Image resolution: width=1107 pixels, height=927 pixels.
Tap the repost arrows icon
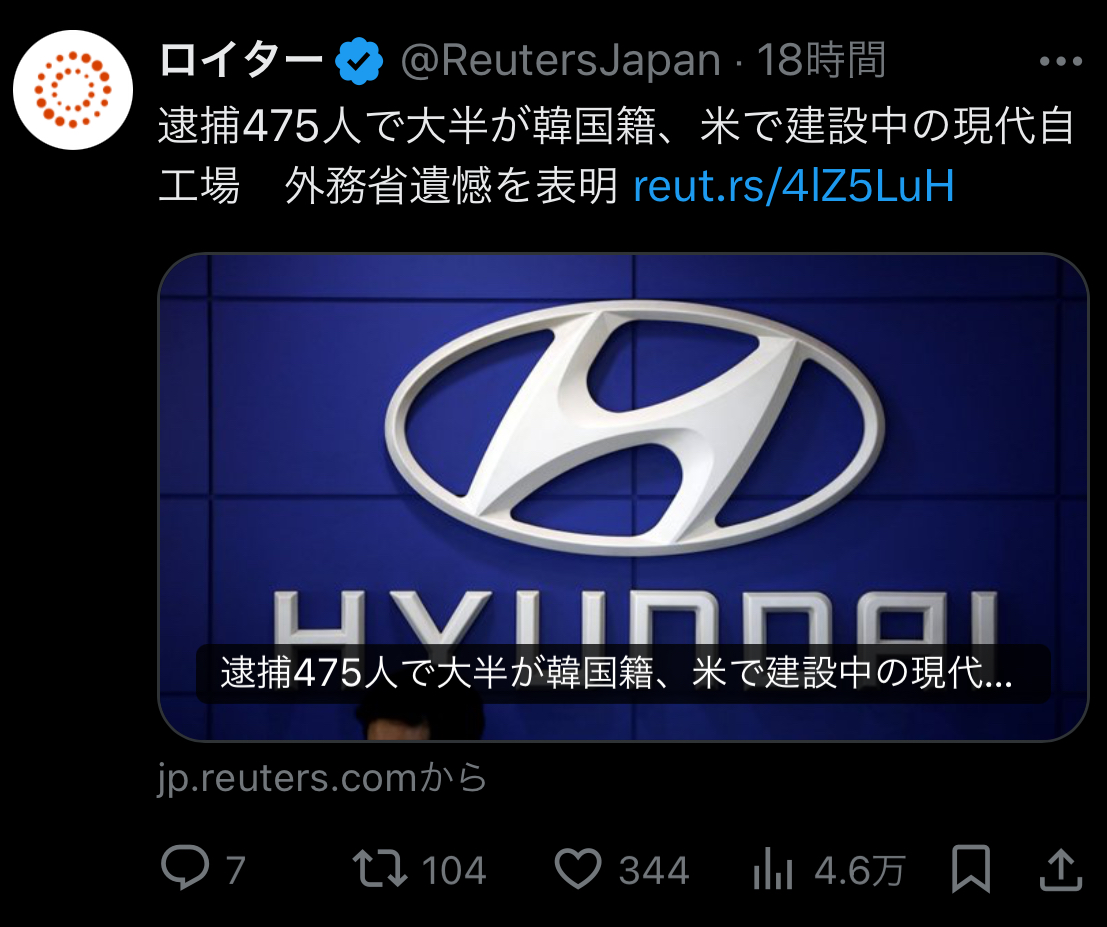381,868
